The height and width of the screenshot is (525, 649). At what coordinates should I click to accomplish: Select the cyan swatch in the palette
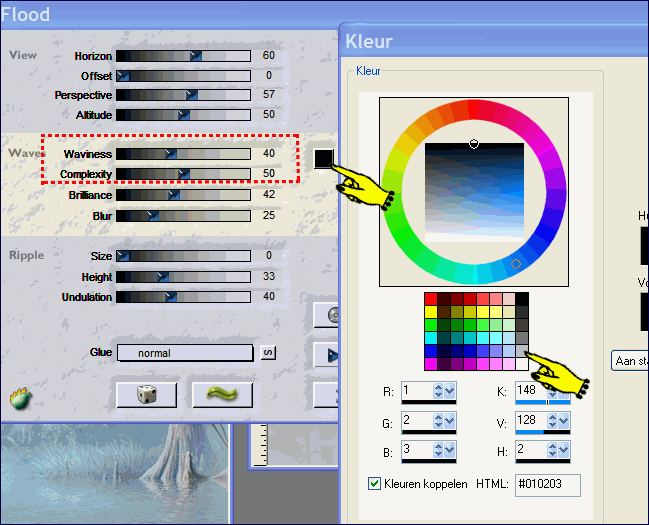pos(431,338)
